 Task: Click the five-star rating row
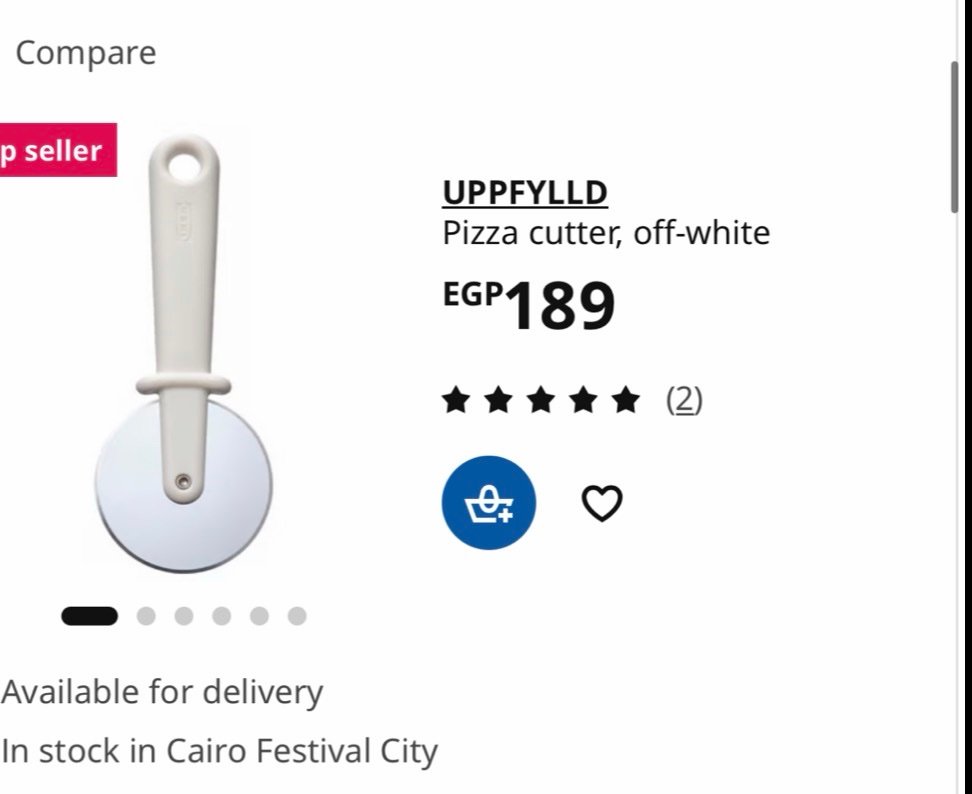pyautogui.click(x=541, y=400)
